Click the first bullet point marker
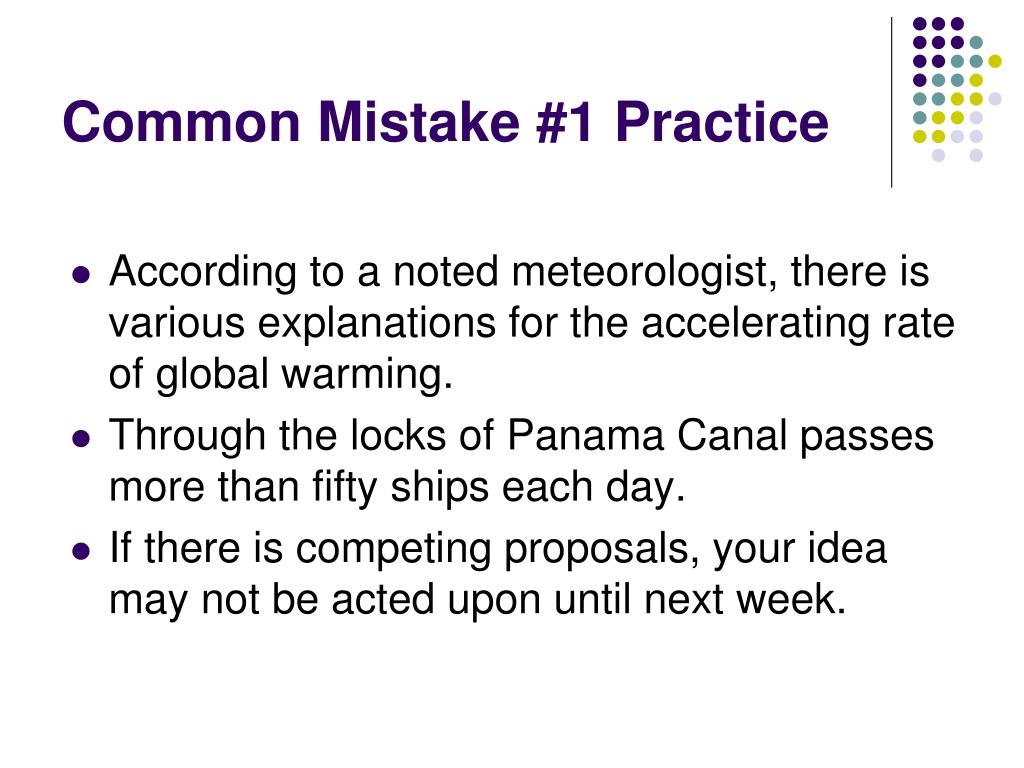The width and height of the screenshot is (1024, 768). (81, 274)
